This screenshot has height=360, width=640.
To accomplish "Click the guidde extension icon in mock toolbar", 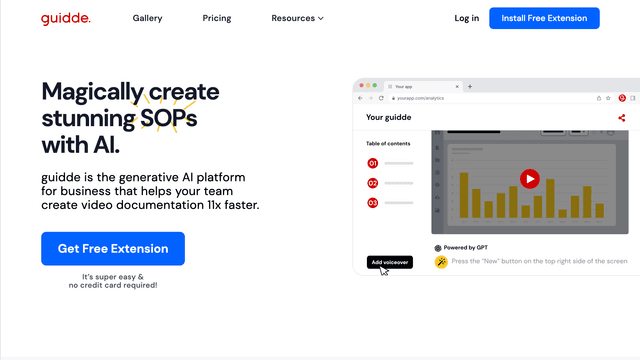I will coord(622,98).
